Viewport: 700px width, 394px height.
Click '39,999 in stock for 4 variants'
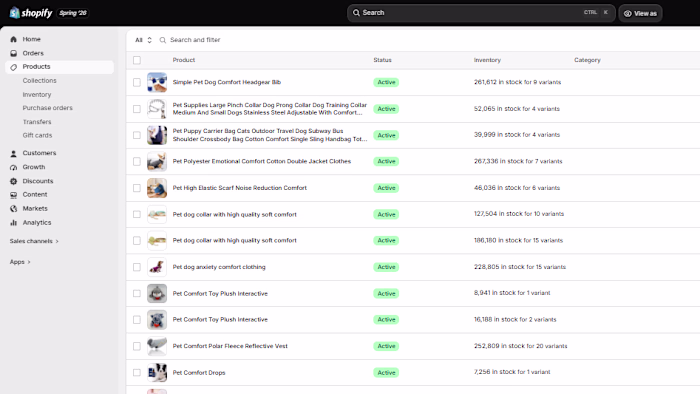pyautogui.click(x=517, y=135)
